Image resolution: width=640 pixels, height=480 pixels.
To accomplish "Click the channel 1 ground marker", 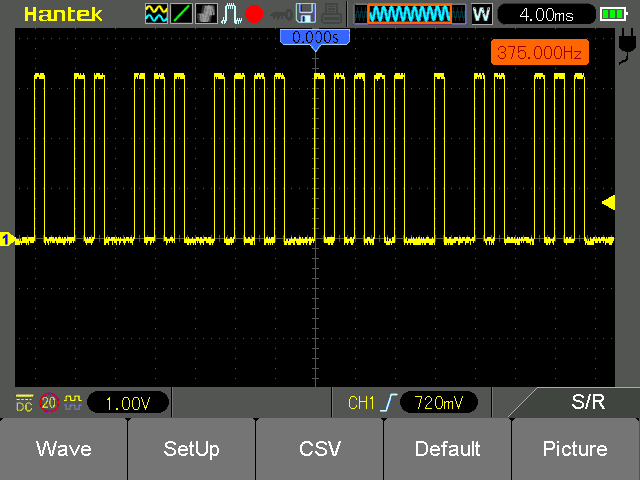I will tap(7, 239).
